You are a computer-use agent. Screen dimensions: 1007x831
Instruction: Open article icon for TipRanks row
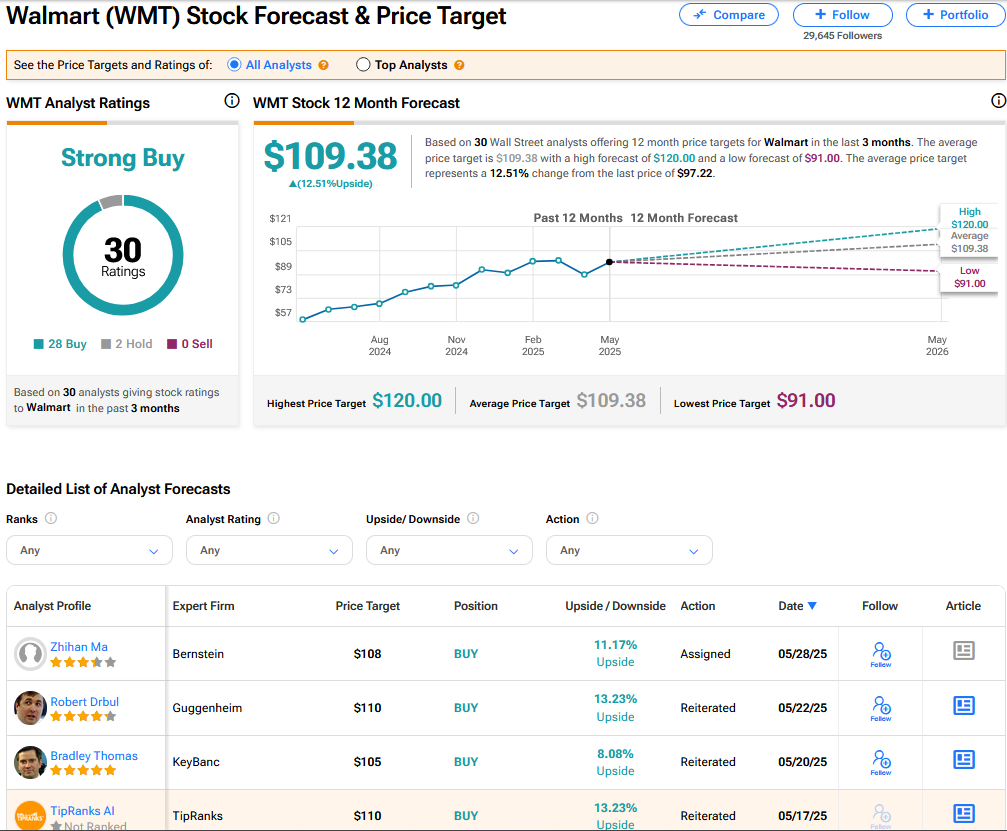tap(963, 814)
